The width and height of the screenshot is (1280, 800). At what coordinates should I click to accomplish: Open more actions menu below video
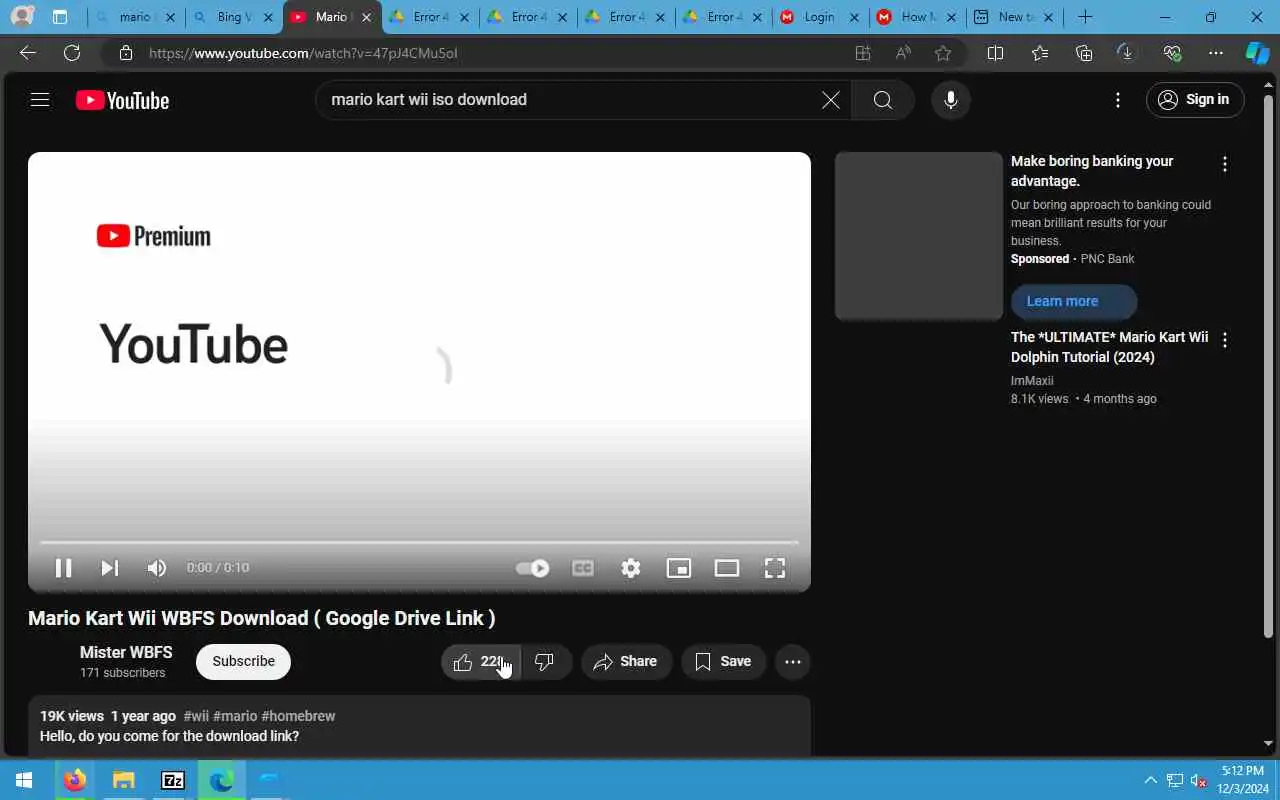coord(793,662)
